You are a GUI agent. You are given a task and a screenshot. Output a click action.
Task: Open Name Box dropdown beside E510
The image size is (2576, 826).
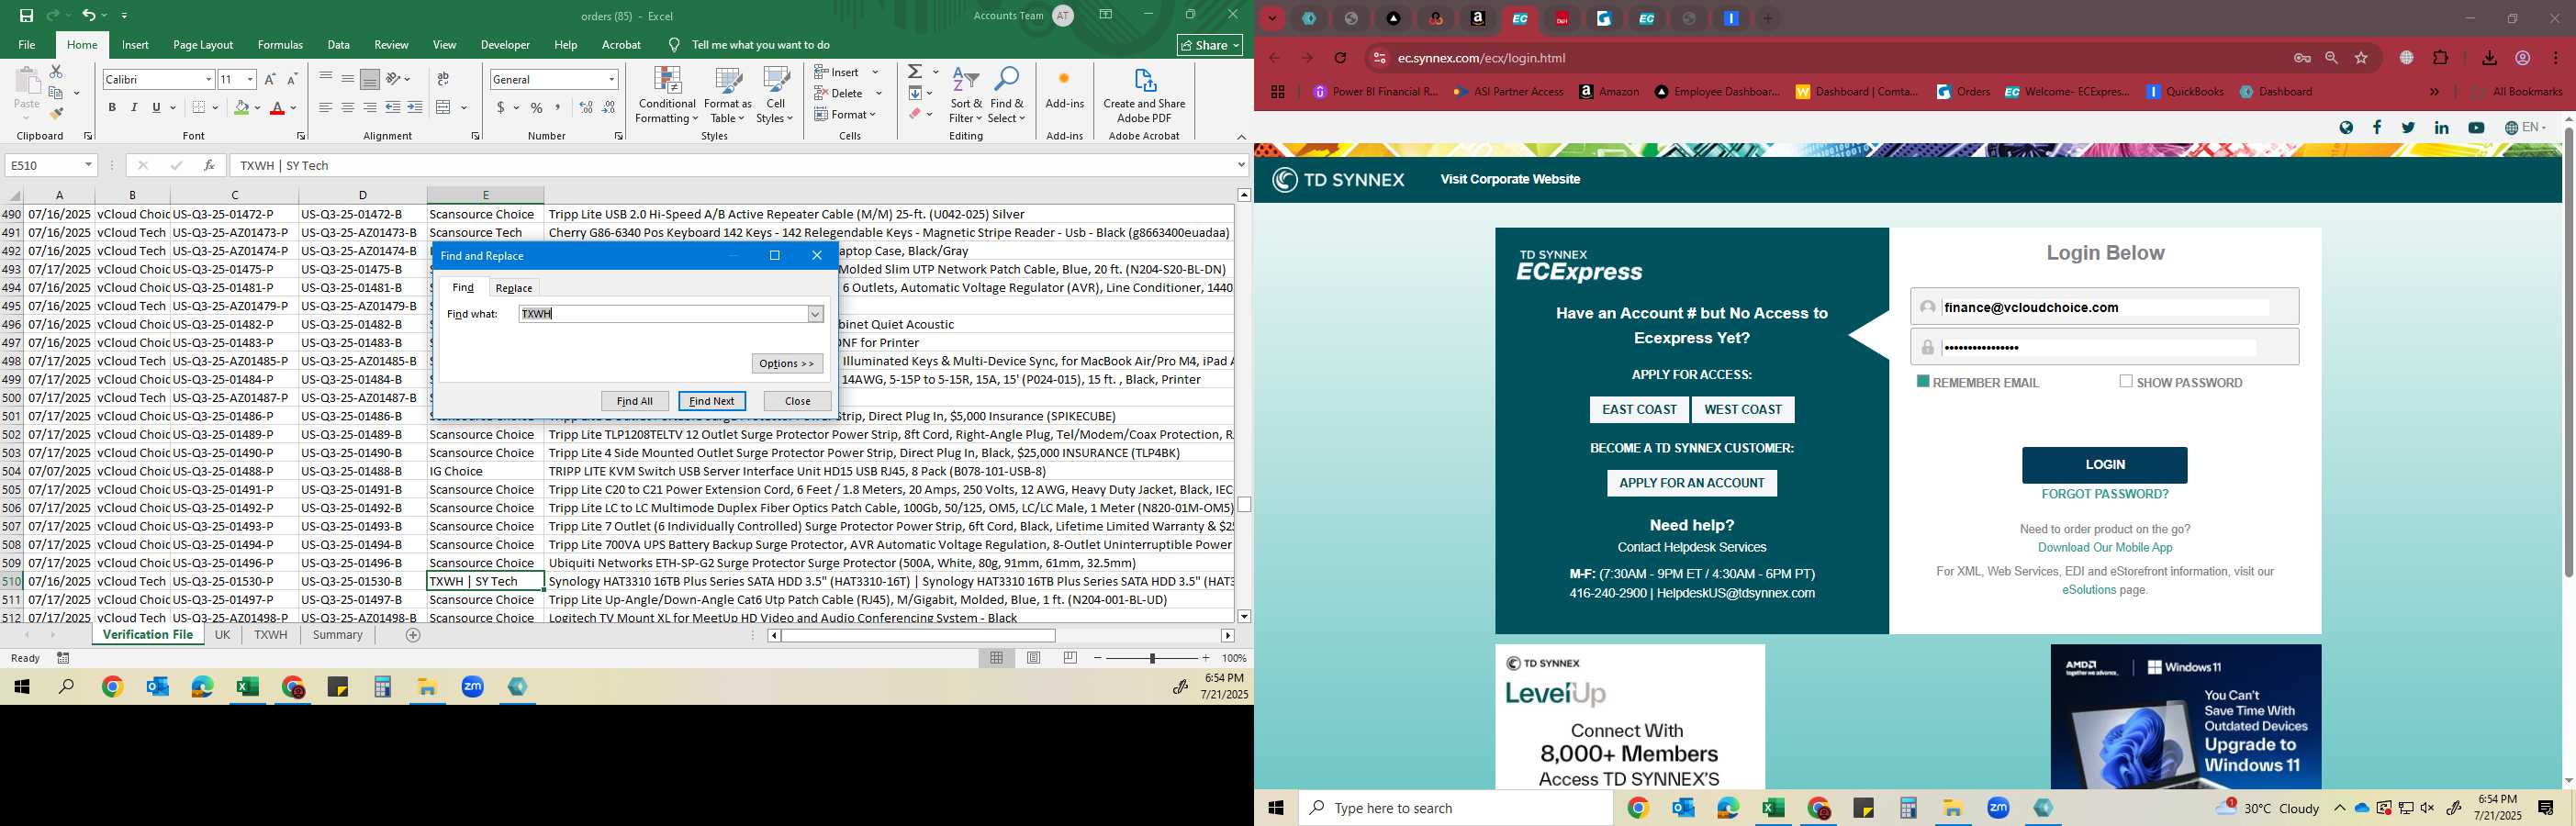(x=88, y=165)
